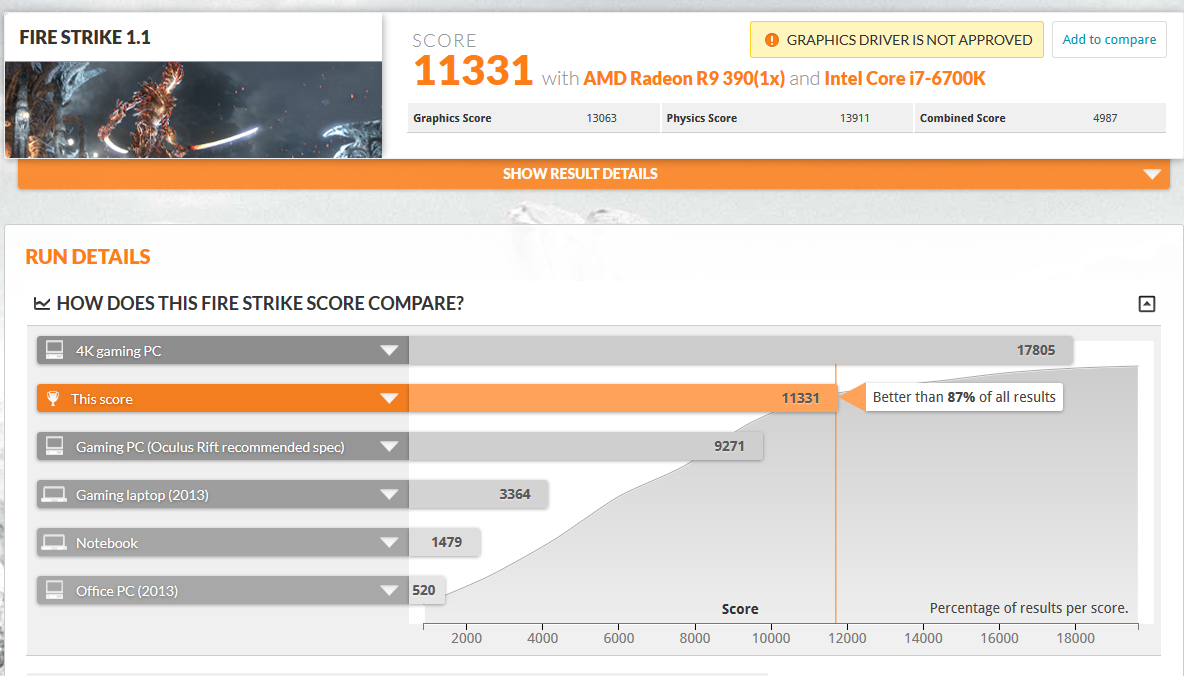Expand Gaming PC Oculus Rift dropdown arrow
The height and width of the screenshot is (676, 1184).
pyautogui.click(x=389, y=446)
